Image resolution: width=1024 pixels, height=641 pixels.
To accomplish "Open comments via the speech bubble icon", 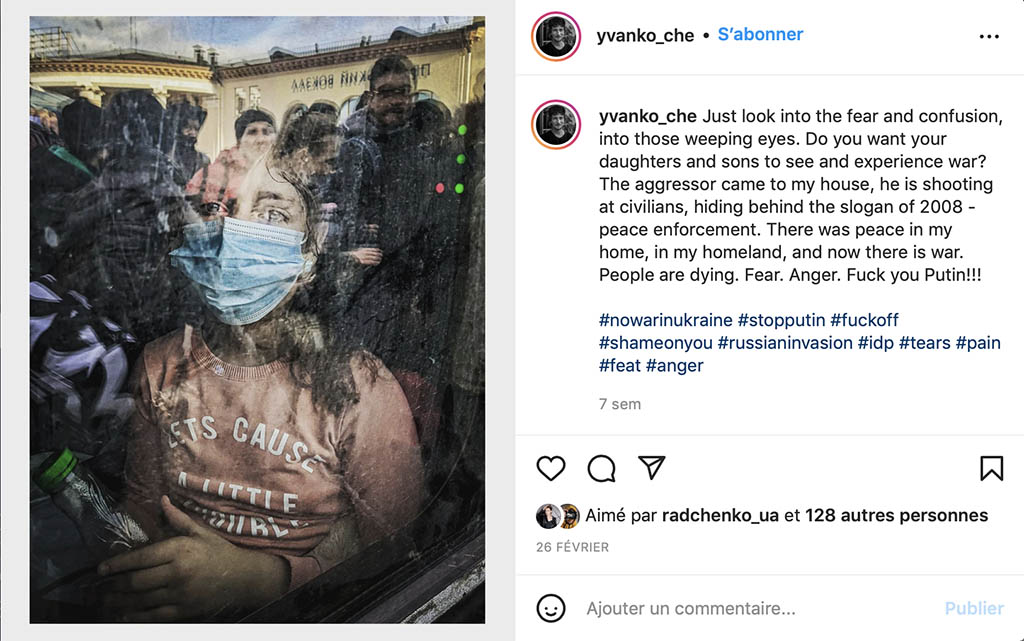I will coord(601,468).
